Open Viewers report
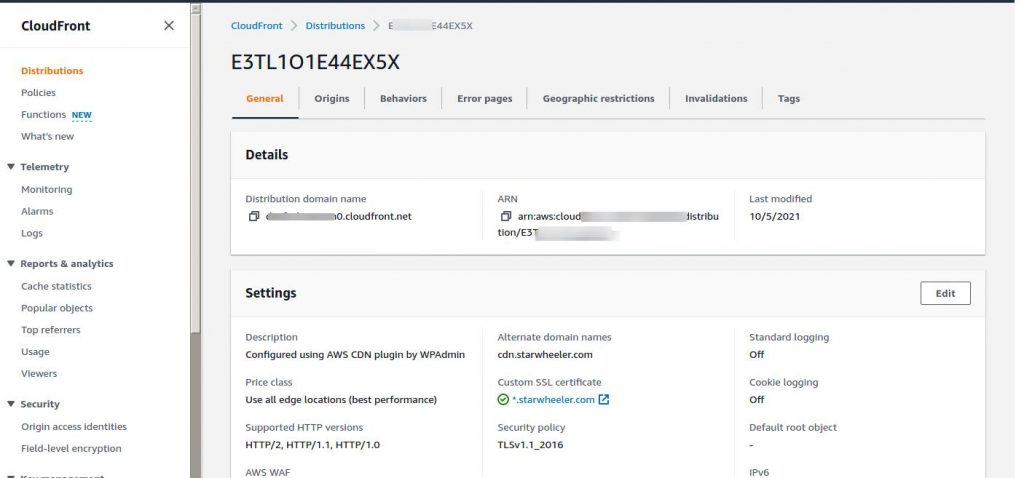This screenshot has height=478, width=1024. tap(39, 374)
